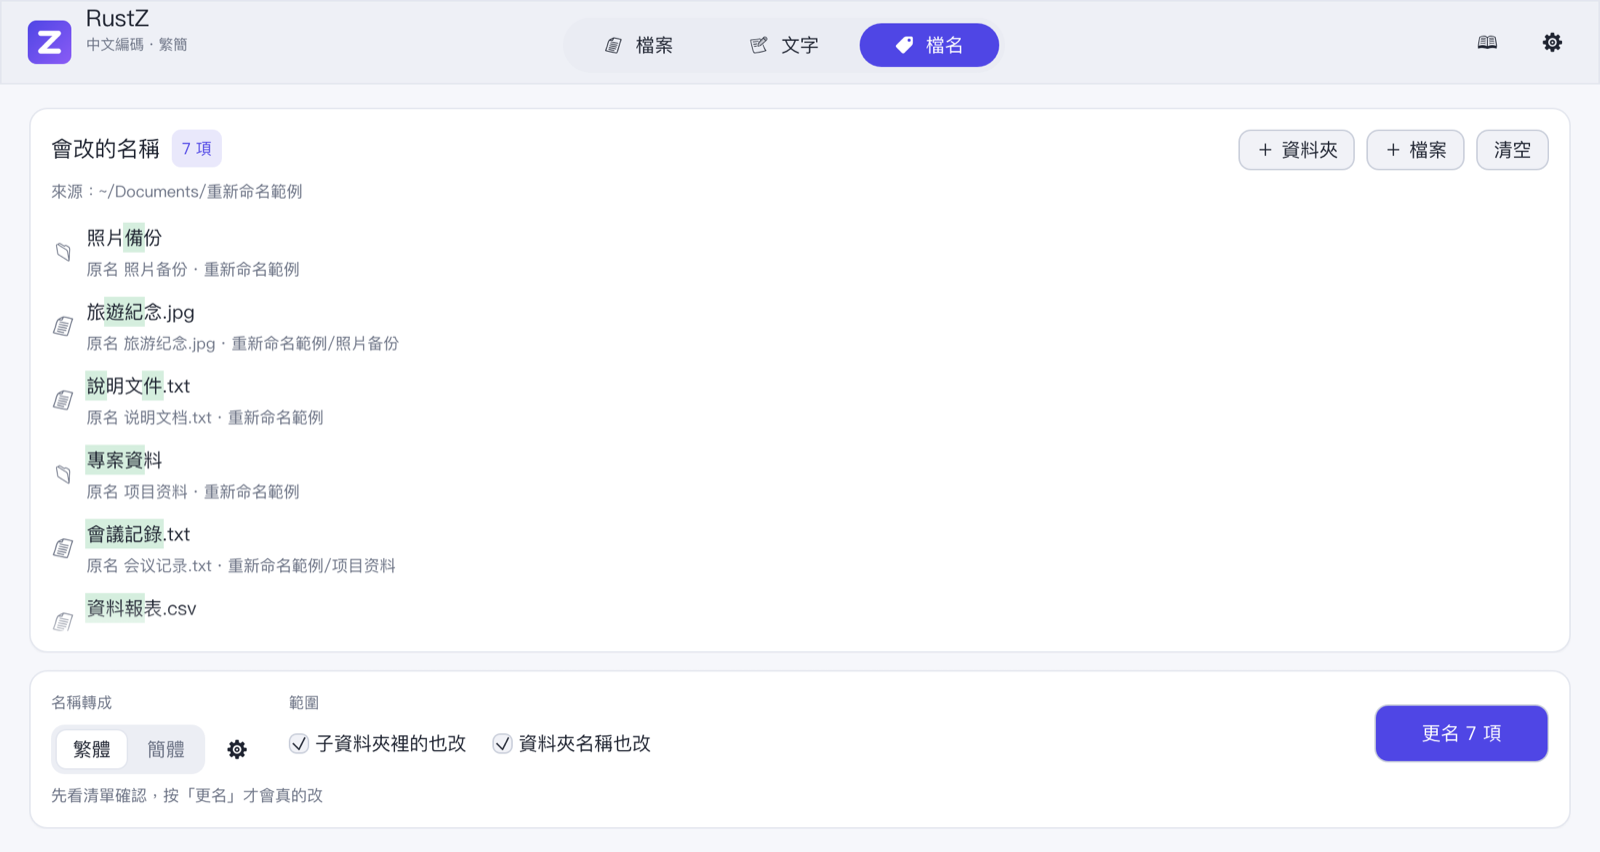
Task: Click the 範圍 label
Action: pos(304,702)
